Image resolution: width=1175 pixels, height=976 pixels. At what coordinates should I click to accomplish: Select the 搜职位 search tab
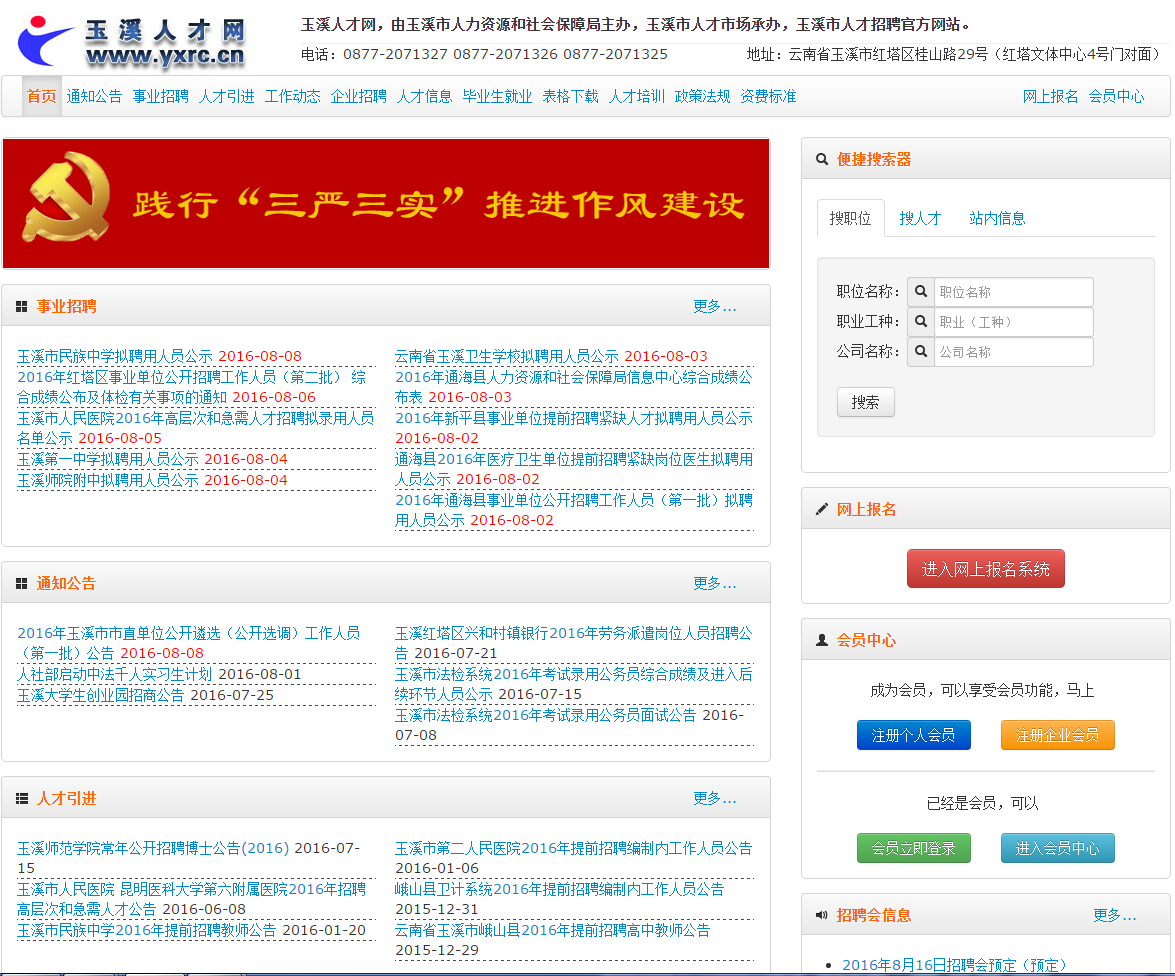coord(851,218)
